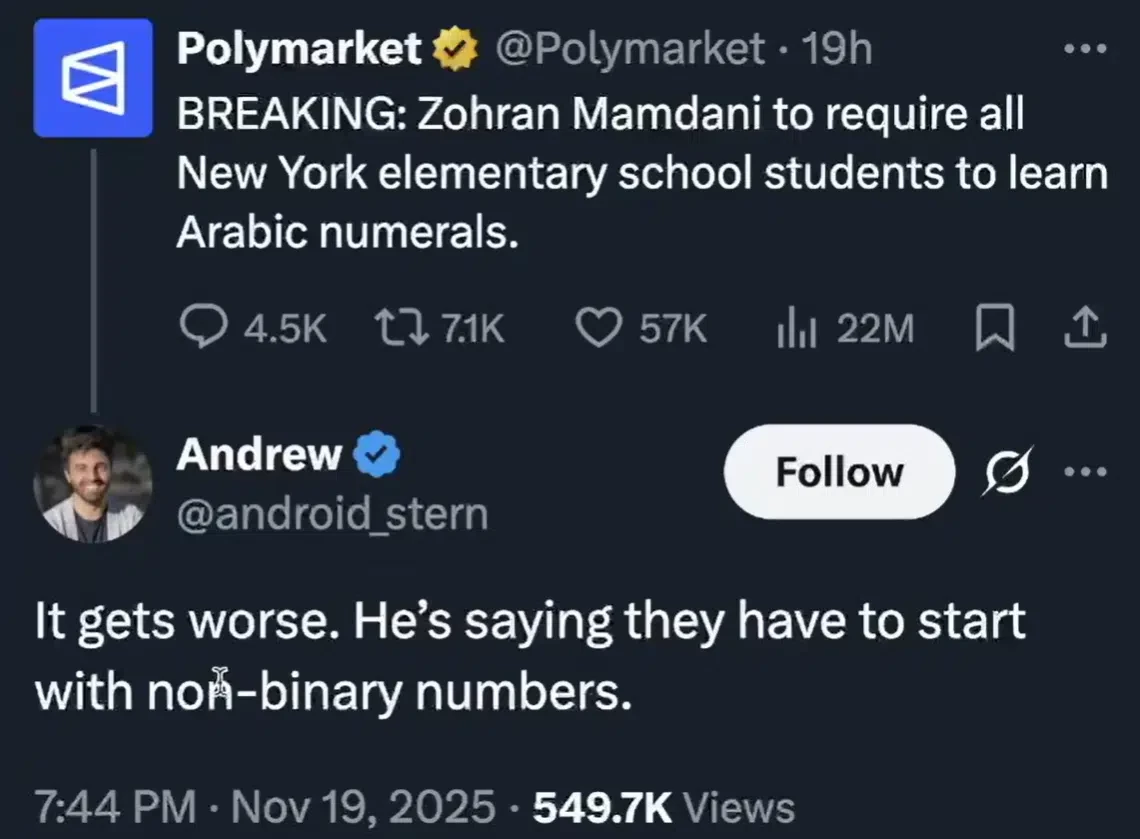This screenshot has width=1140, height=839.
Task: Open reply icon on Polymarket post
Action: (205, 328)
